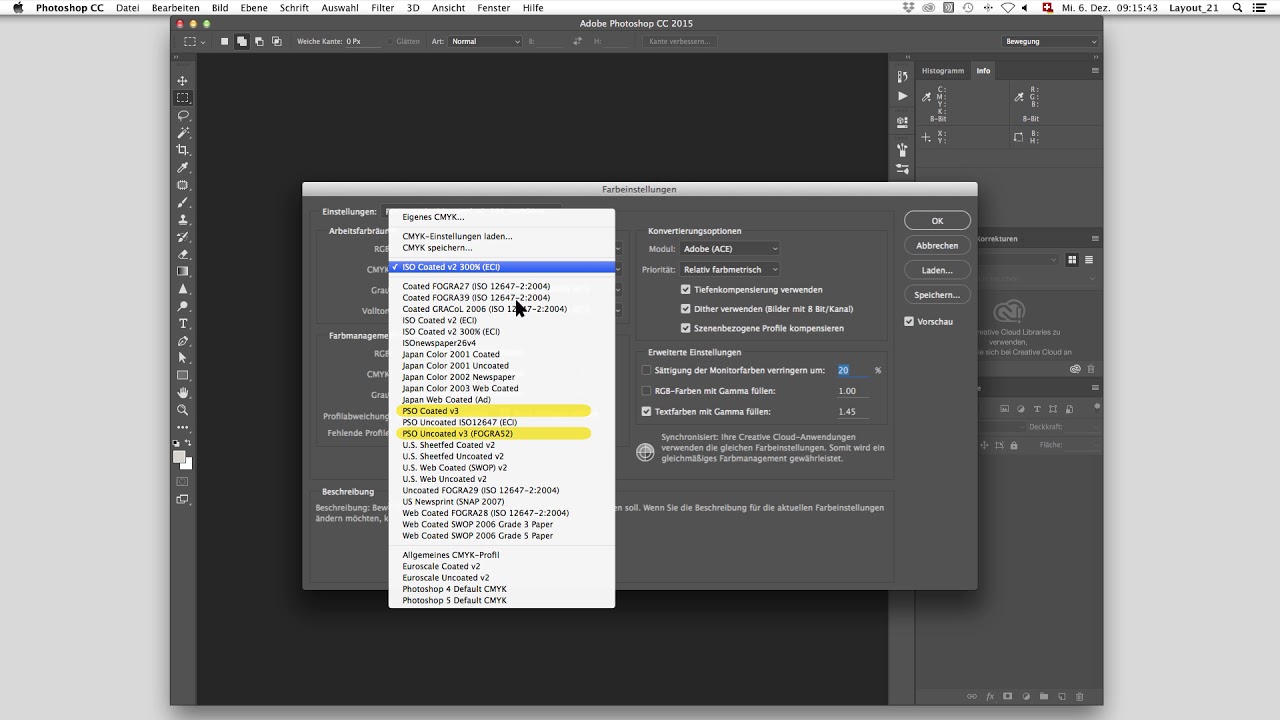
Task: Select the Hand tool
Action: point(183,392)
